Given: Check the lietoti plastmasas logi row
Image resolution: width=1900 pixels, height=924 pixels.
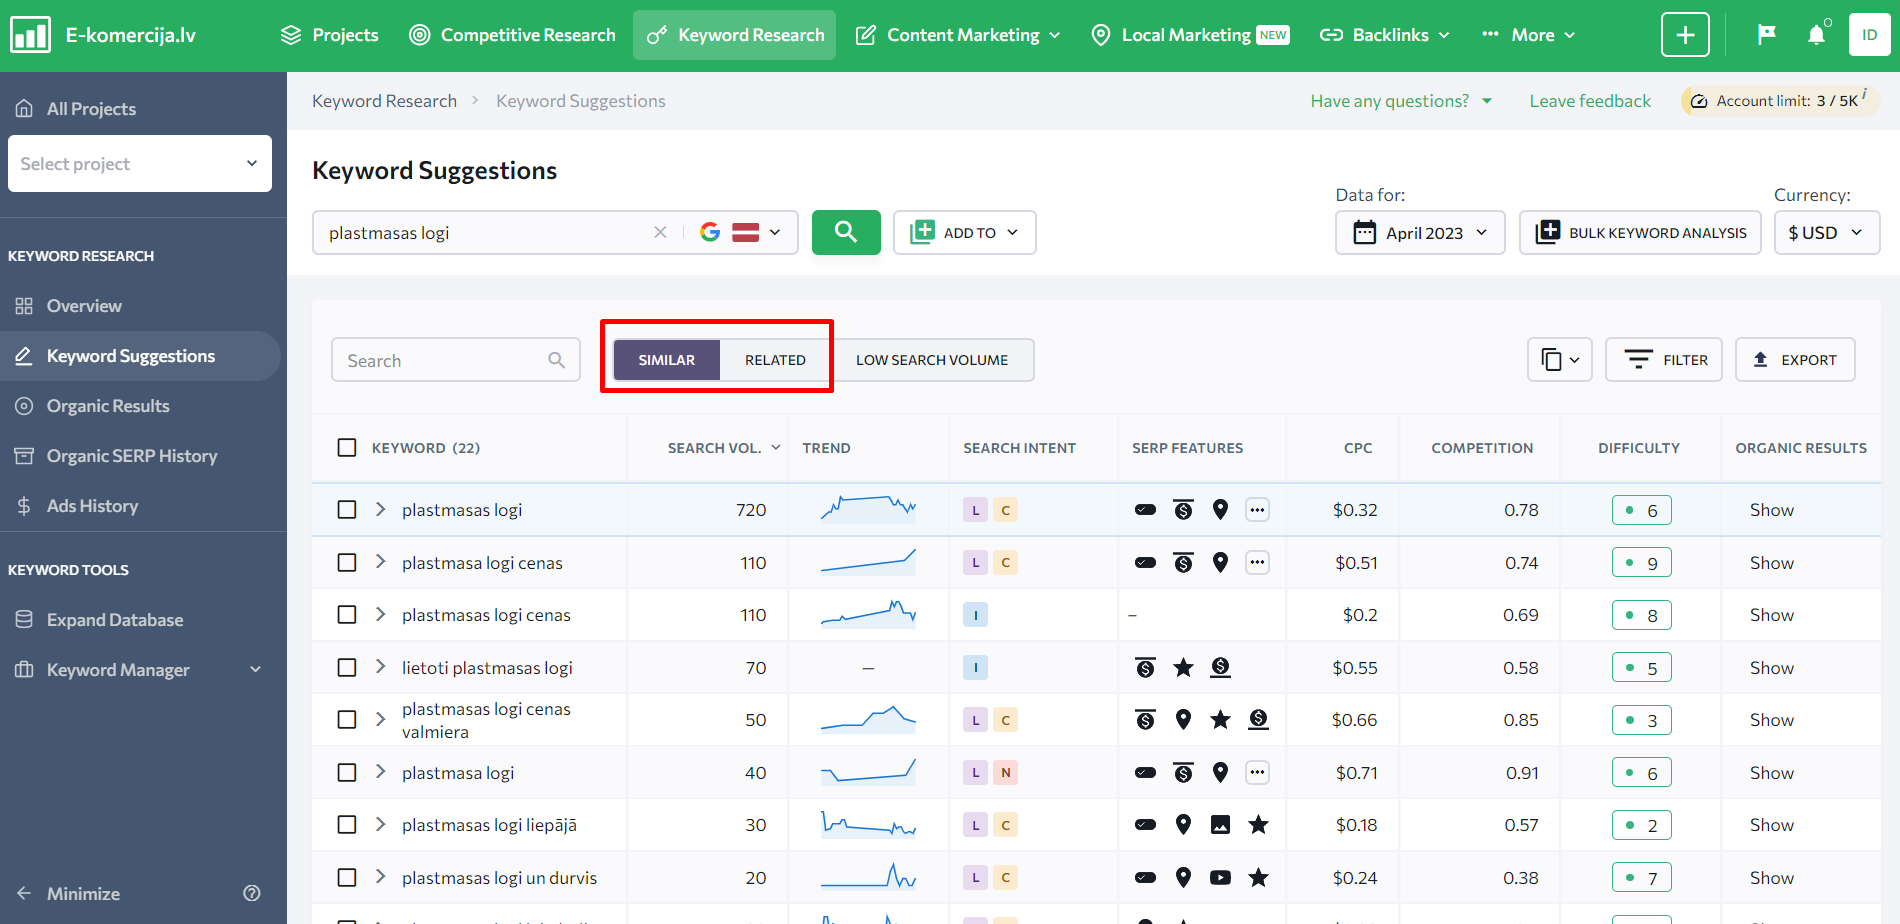Looking at the screenshot, I should click(x=347, y=667).
